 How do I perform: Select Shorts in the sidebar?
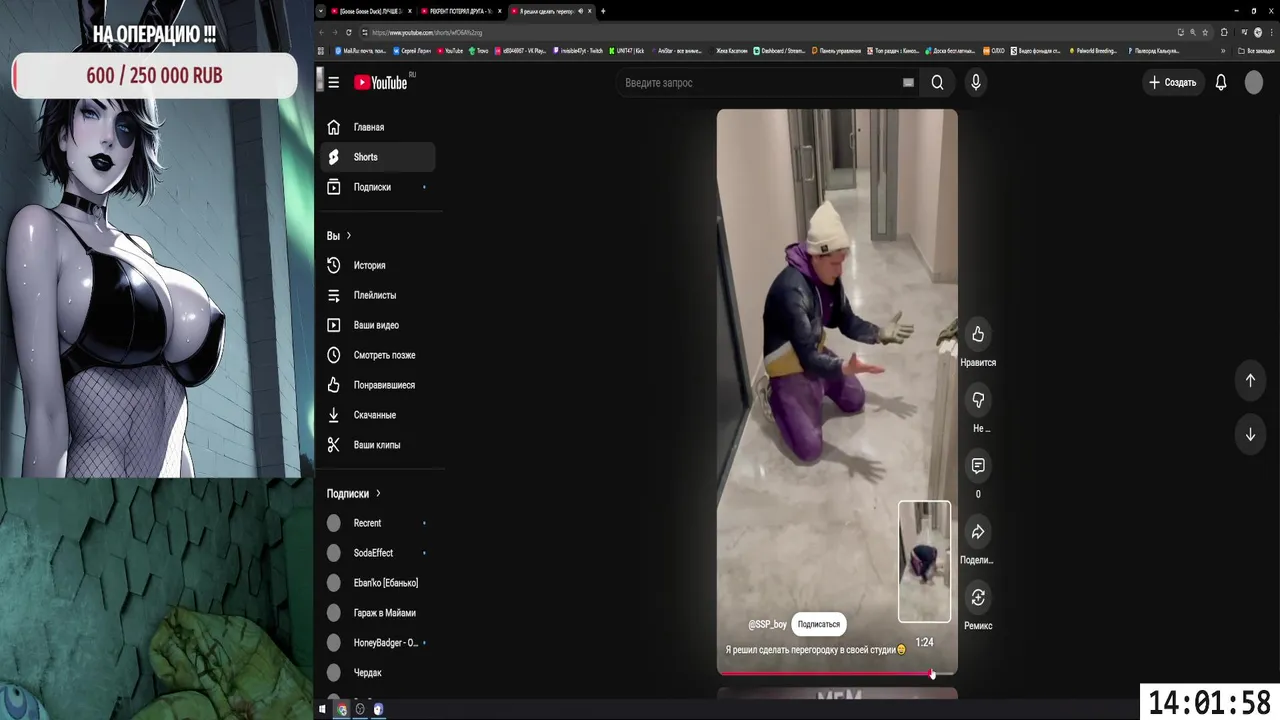(378, 157)
